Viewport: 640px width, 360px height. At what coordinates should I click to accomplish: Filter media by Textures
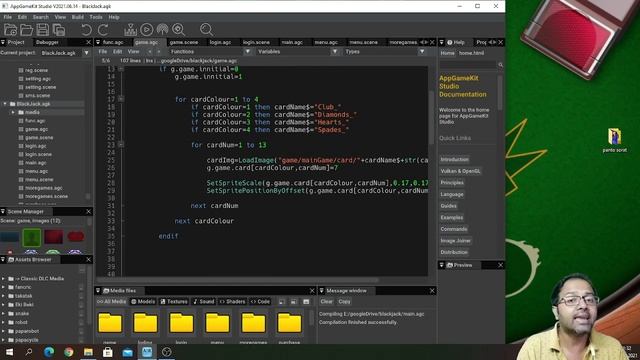coord(174,302)
